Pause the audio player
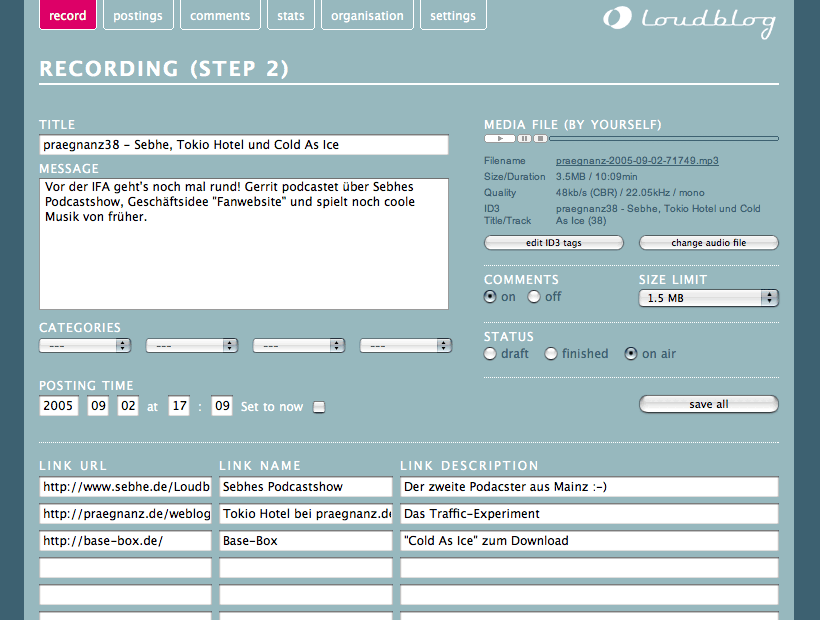 (525, 139)
